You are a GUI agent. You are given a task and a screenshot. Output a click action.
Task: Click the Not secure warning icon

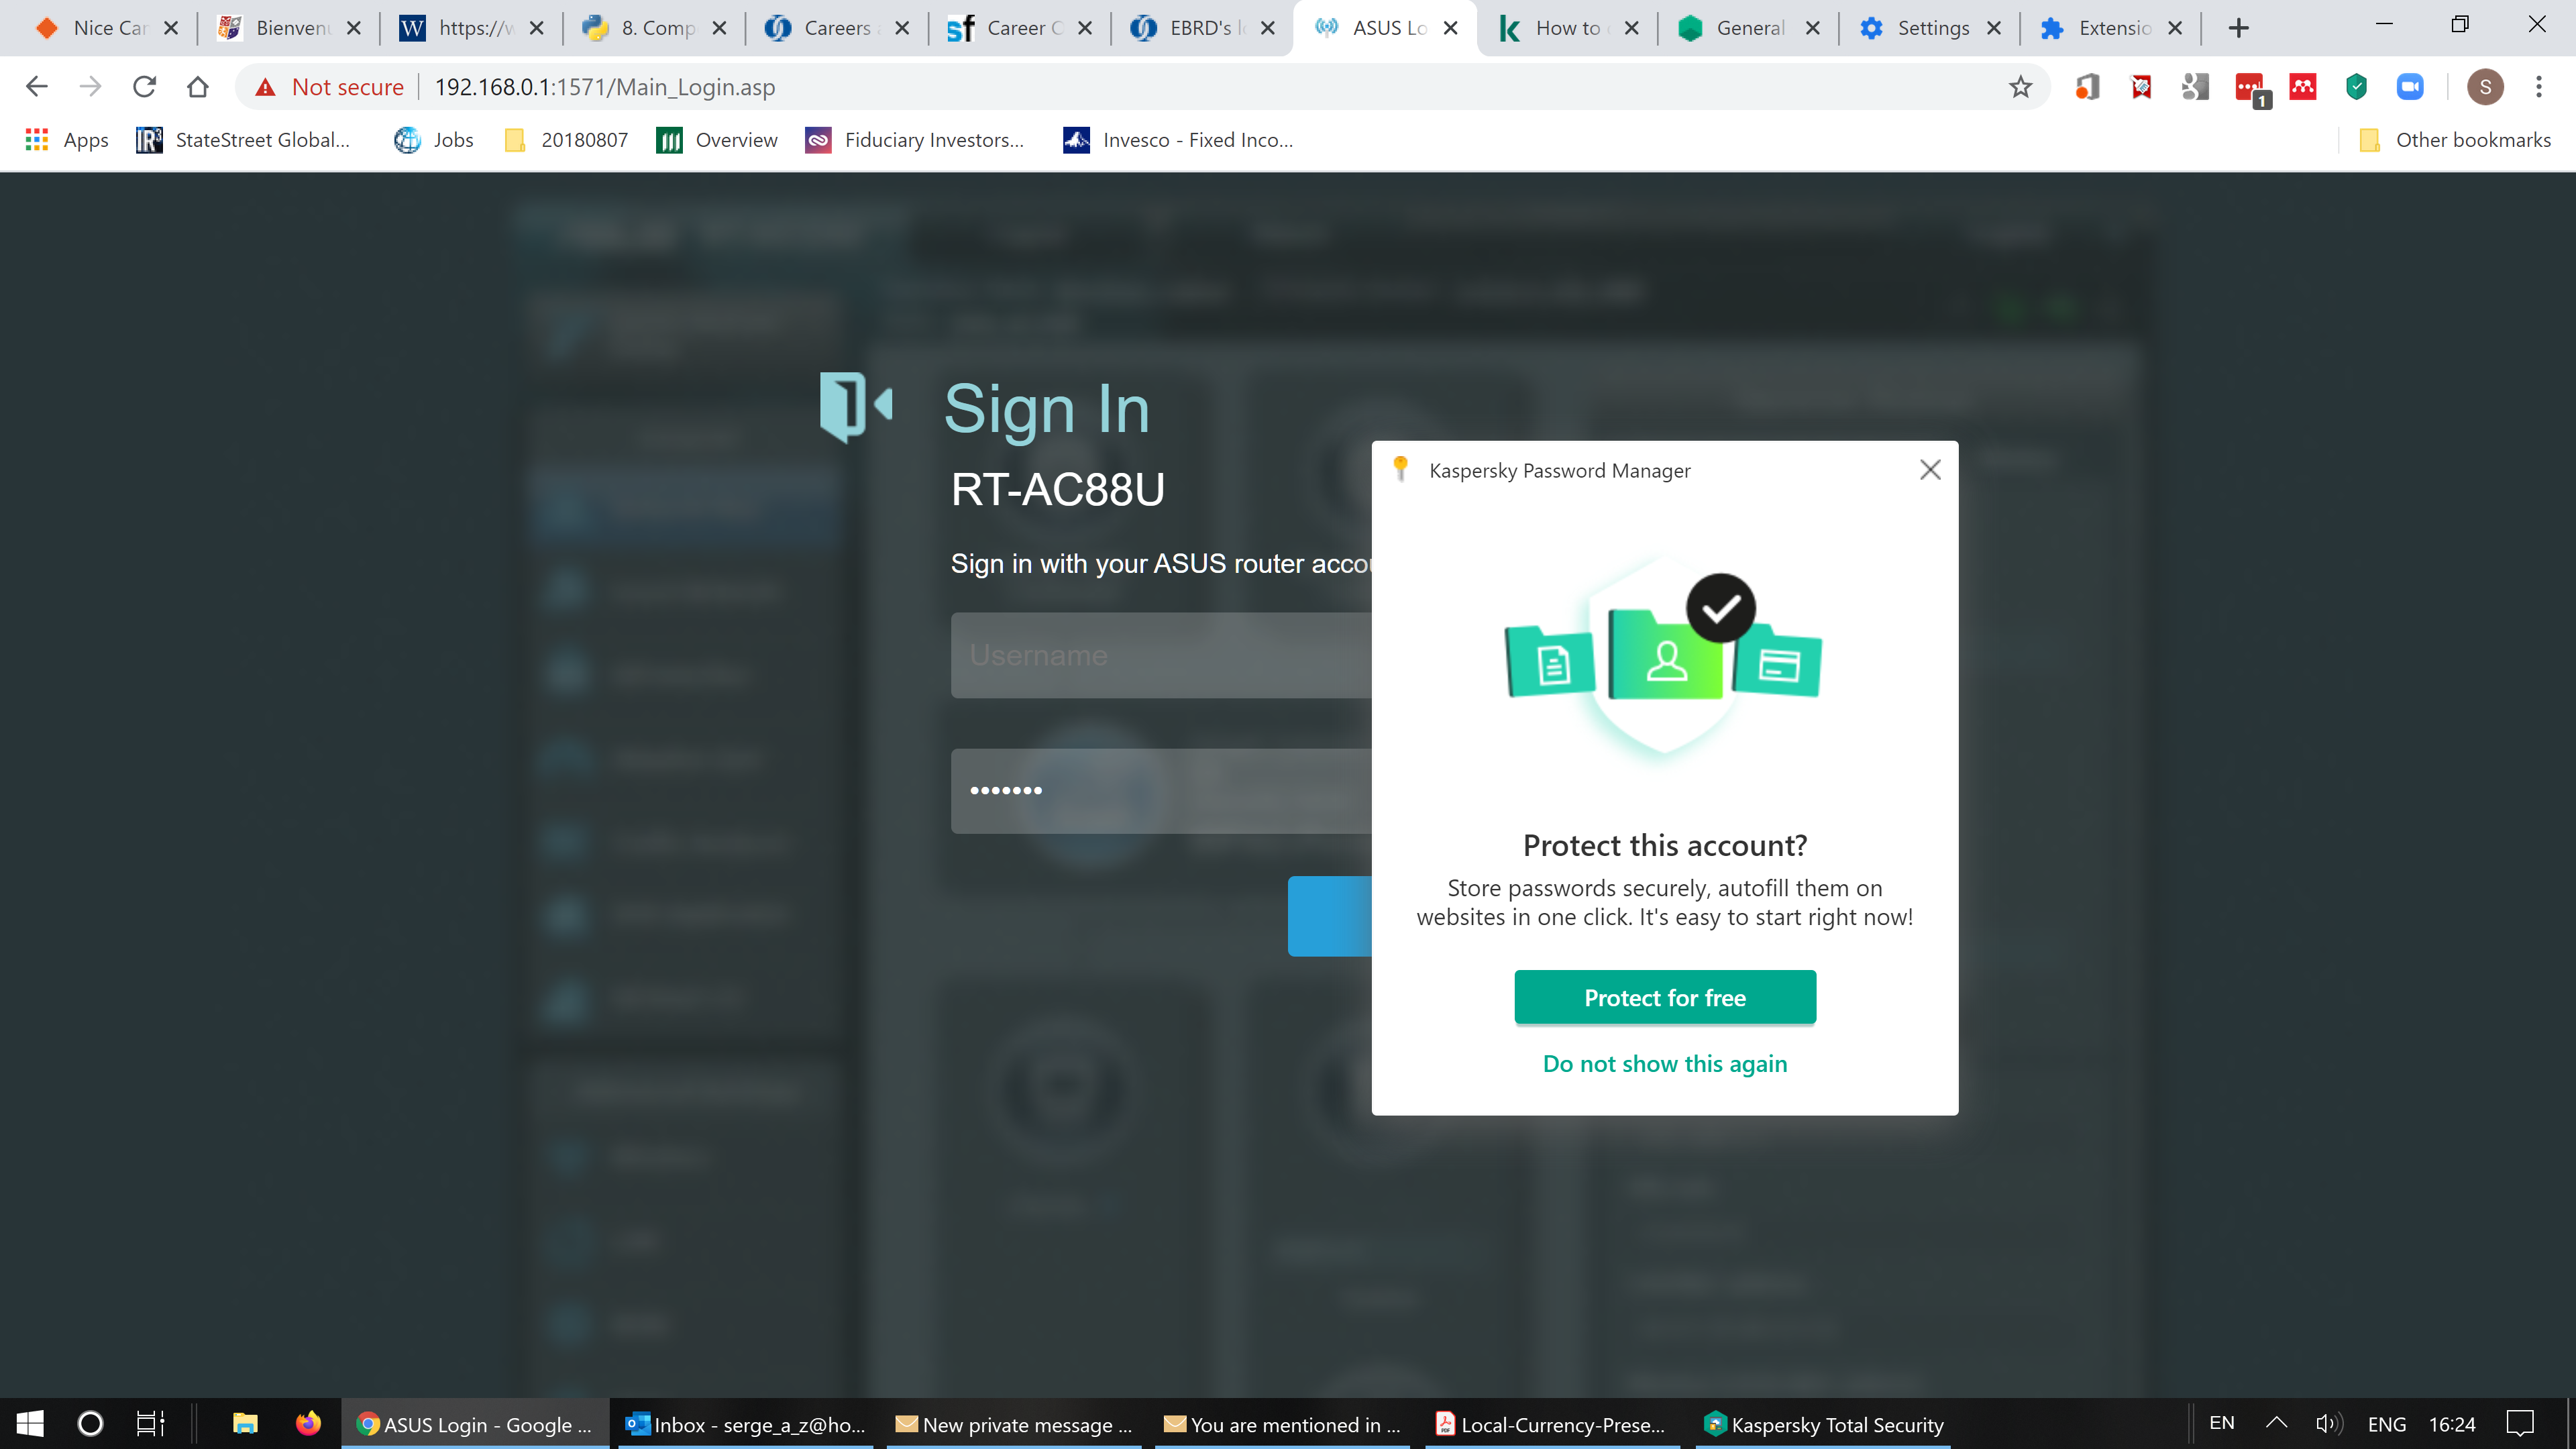click(x=265, y=87)
